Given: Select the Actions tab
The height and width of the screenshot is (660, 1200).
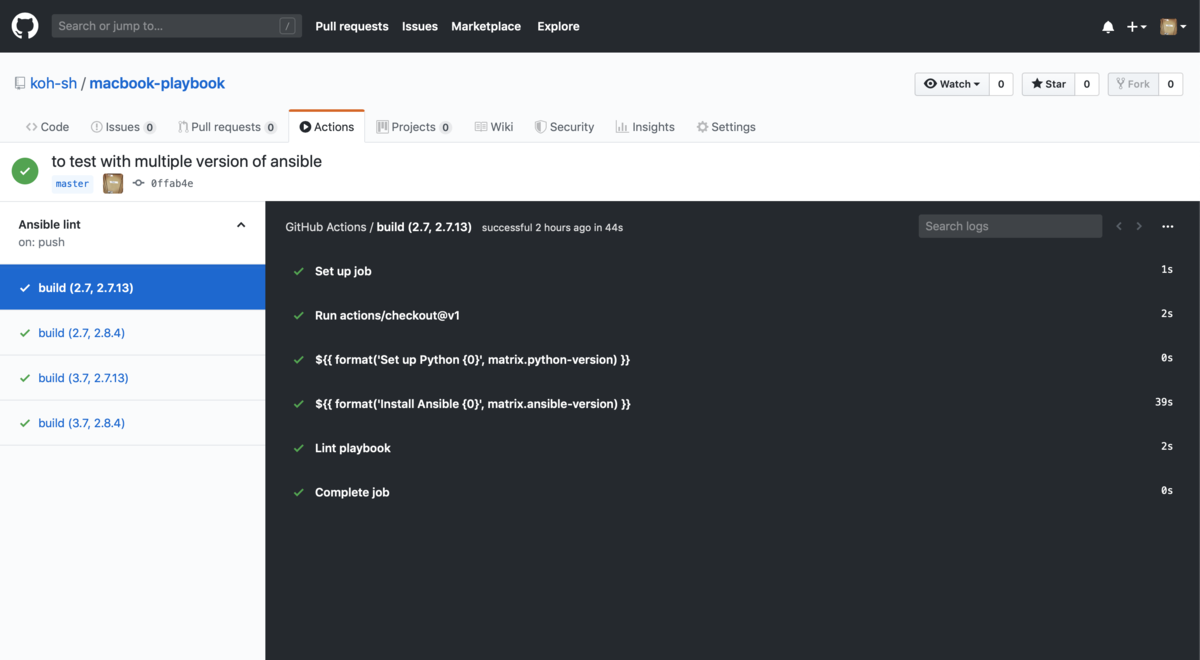Looking at the screenshot, I should [x=327, y=127].
